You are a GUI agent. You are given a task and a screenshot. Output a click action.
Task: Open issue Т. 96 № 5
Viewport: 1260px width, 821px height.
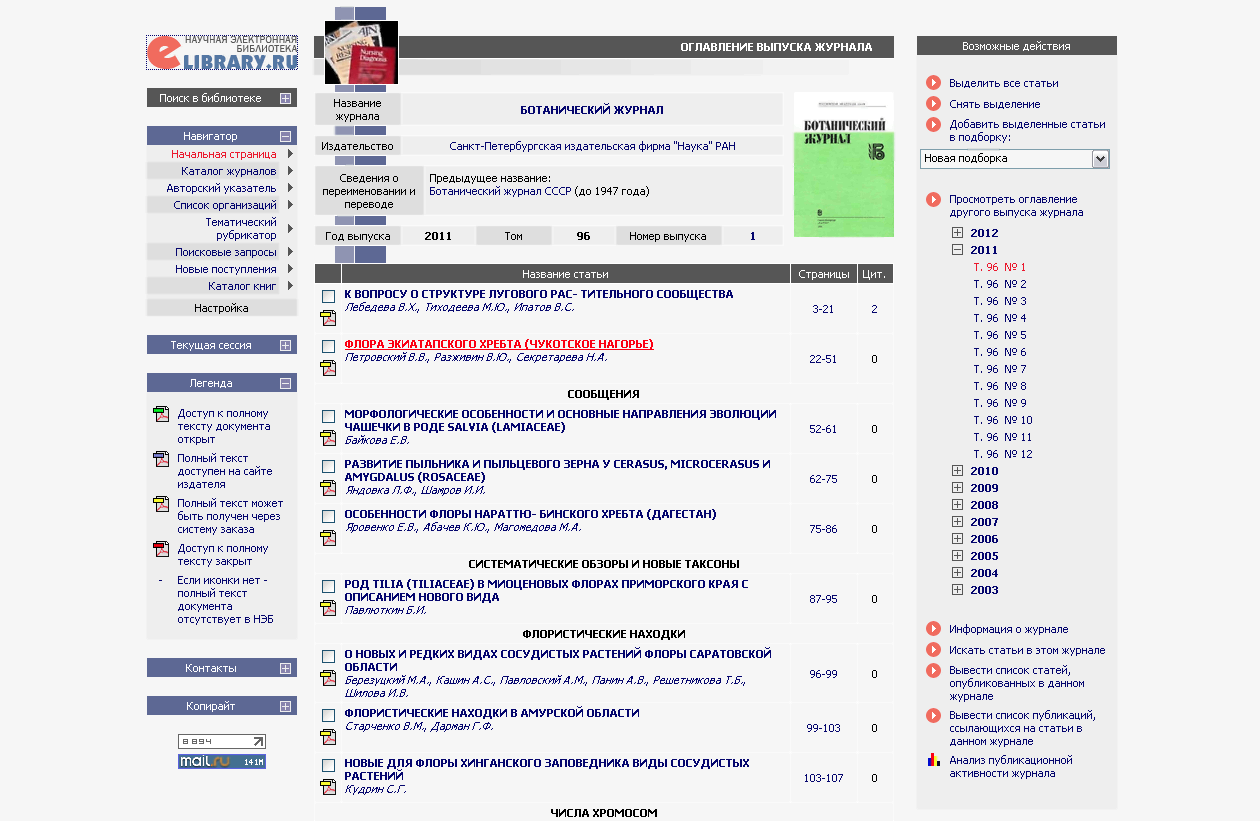pyautogui.click(x=999, y=335)
